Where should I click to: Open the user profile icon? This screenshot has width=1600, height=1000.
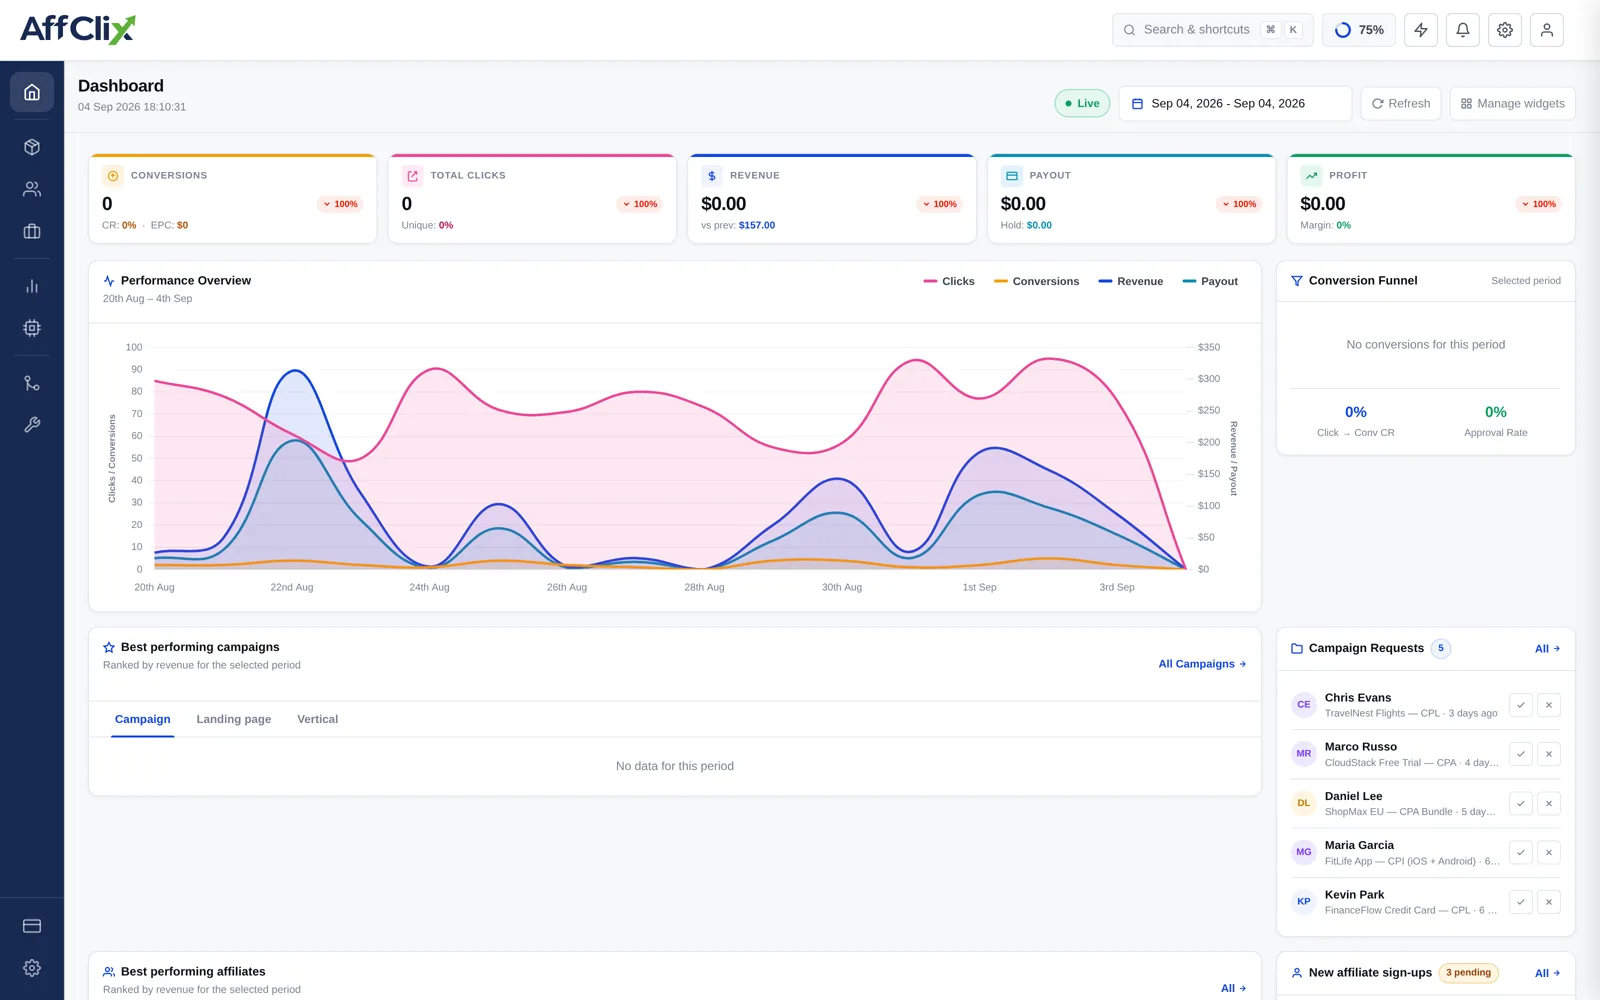(x=1547, y=30)
